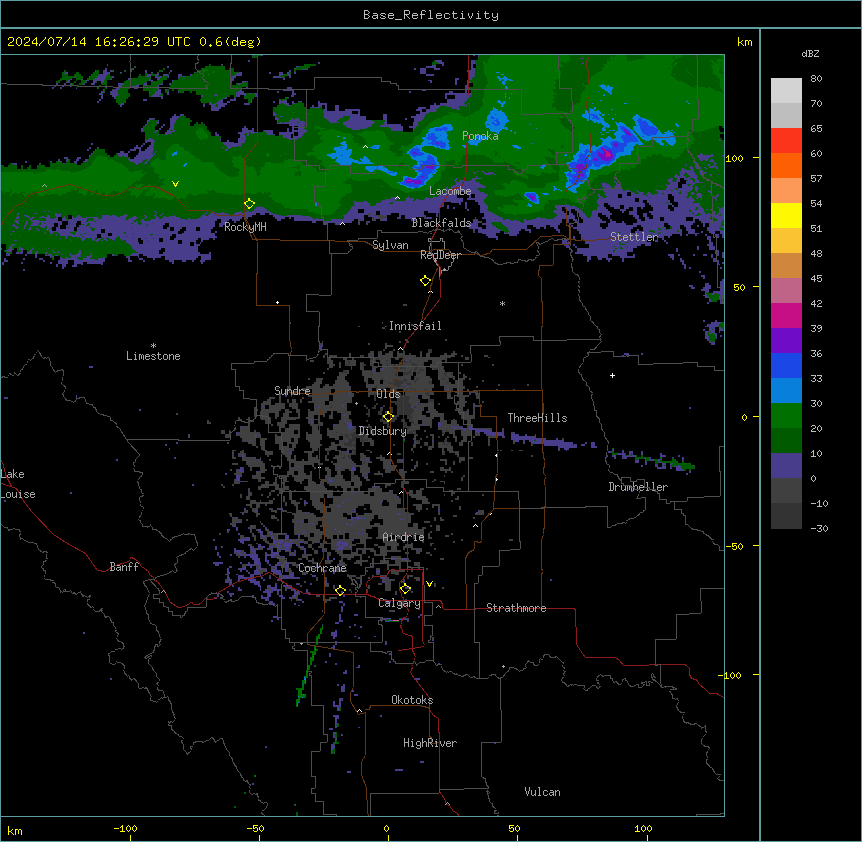The image size is (862, 842).
Task: Click the RedDeer city label
Action: coord(440,255)
